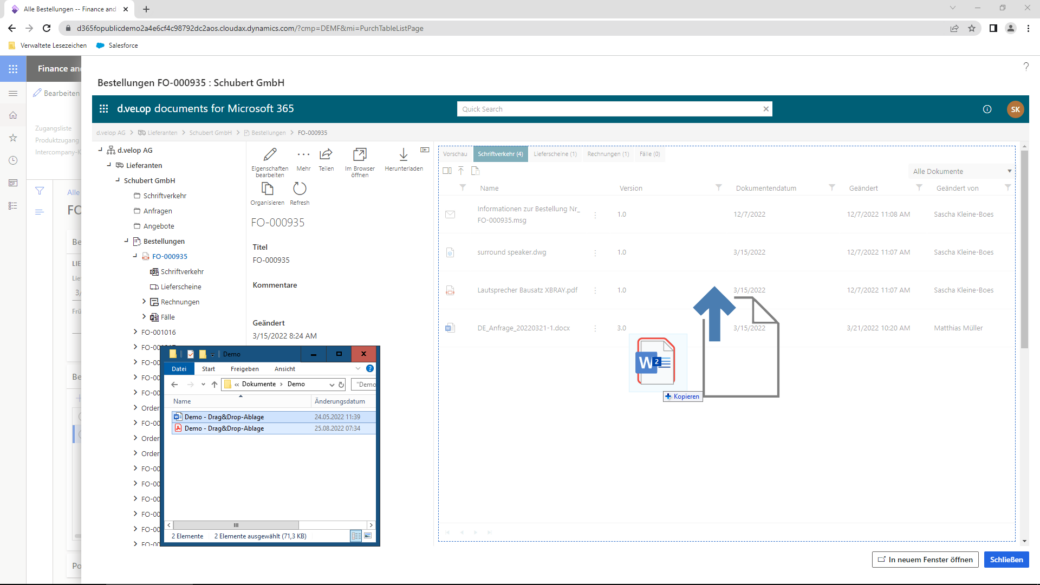1040x585 pixels.
Task: Select Anfragen folder in the tree
Action: pyautogui.click(x=157, y=211)
